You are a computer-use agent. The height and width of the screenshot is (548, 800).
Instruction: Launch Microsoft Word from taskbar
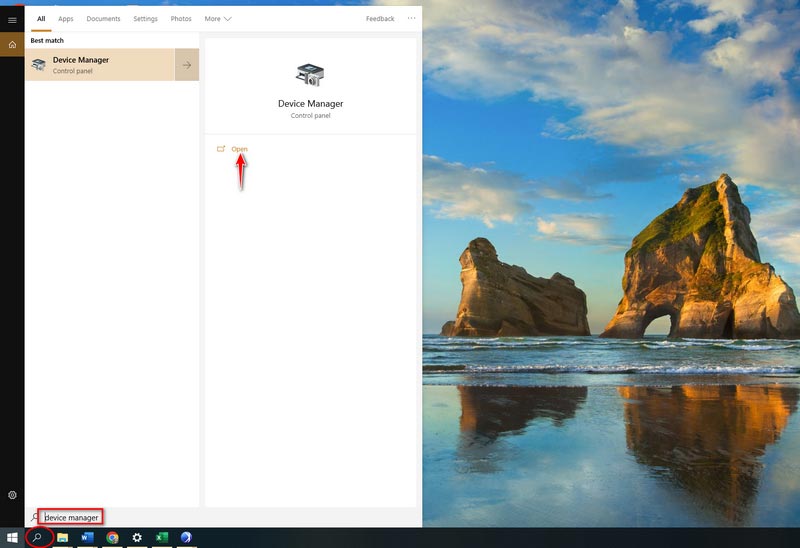point(87,537)
